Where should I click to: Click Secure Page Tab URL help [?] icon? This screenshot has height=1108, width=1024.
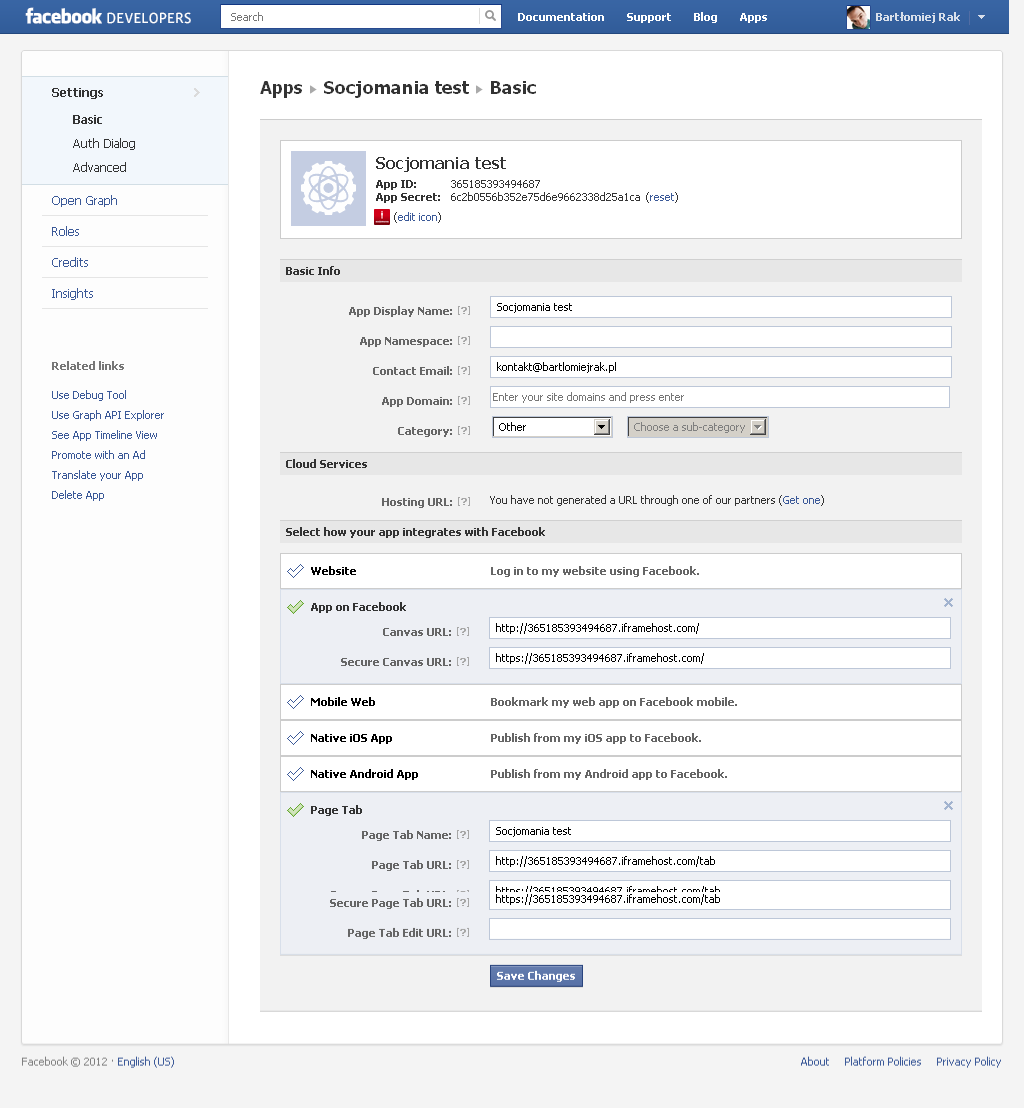(463, 902)
